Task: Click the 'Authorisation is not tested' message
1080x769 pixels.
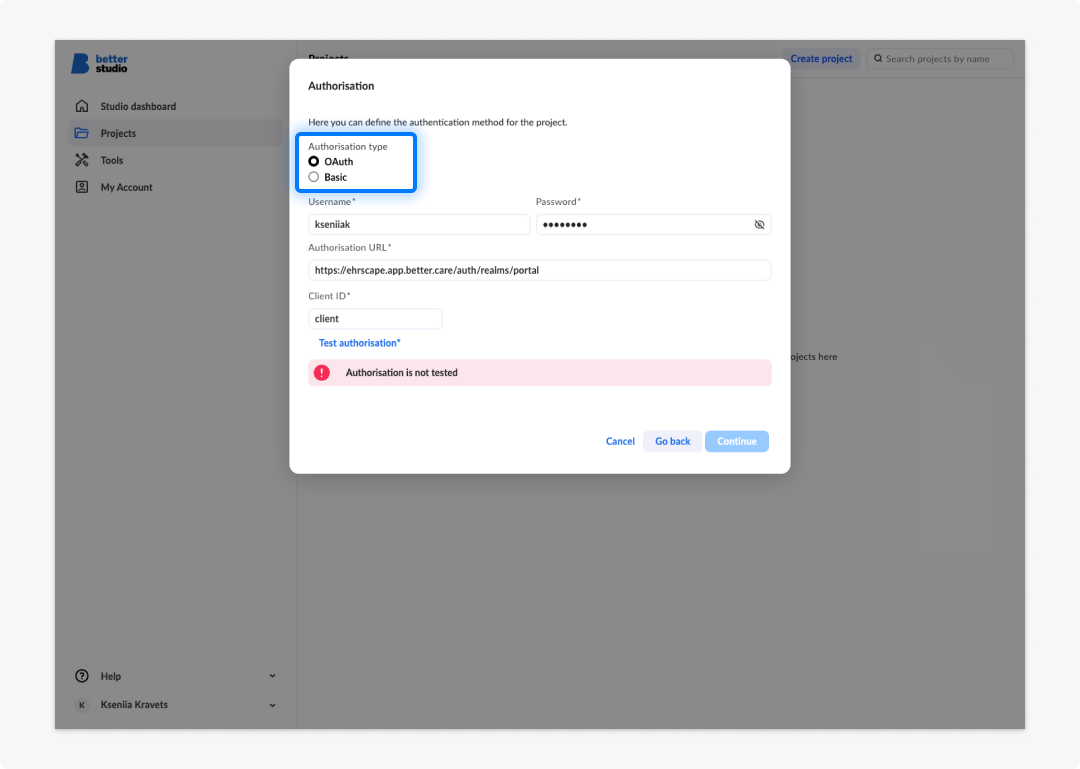Action: [x=402, y=373]
